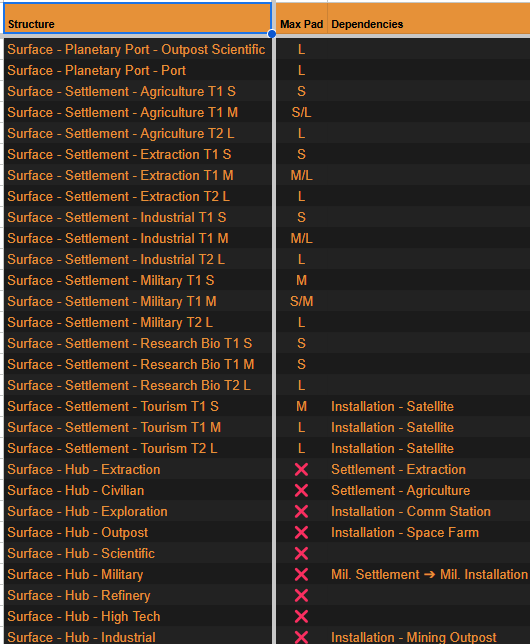Image resolution: width=530 pixels, height=644 pixels.
Task: Click the red X for Hub - Civilian
Action: (301, 490)
